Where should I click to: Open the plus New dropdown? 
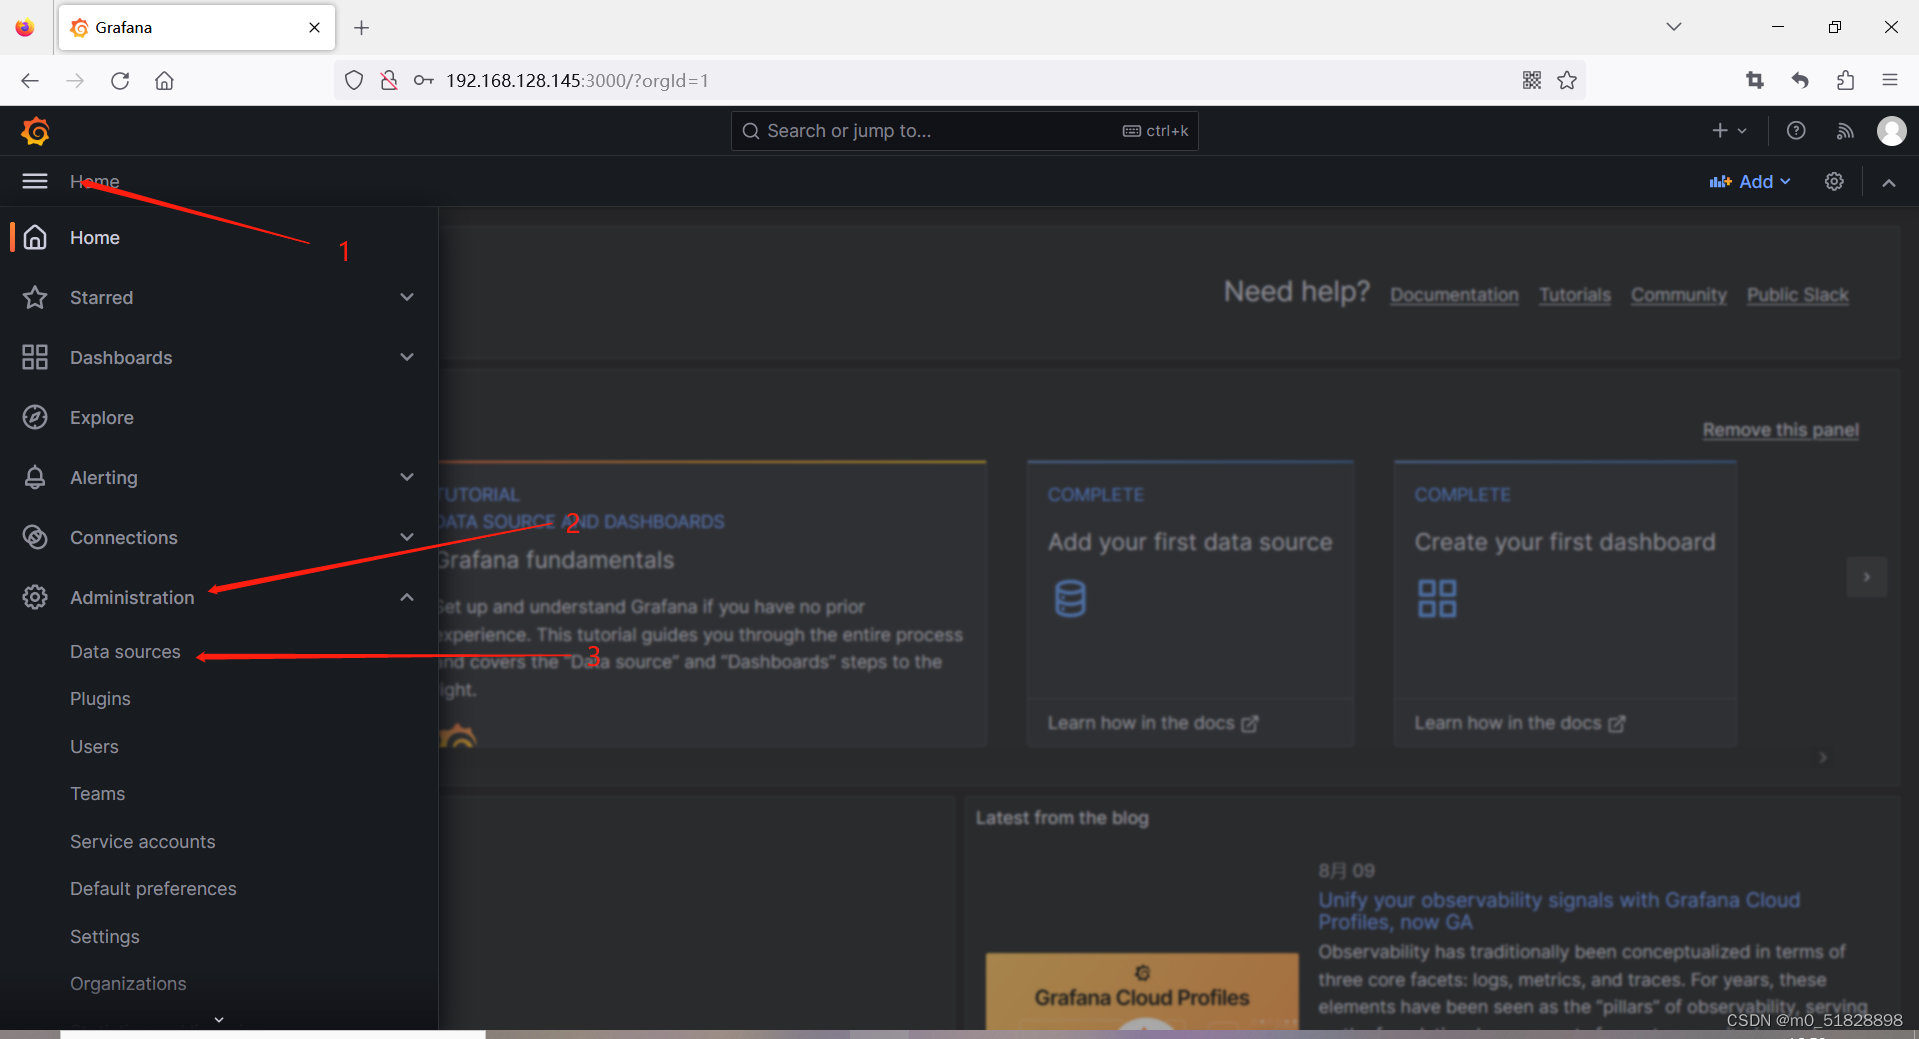[1729, 131]
